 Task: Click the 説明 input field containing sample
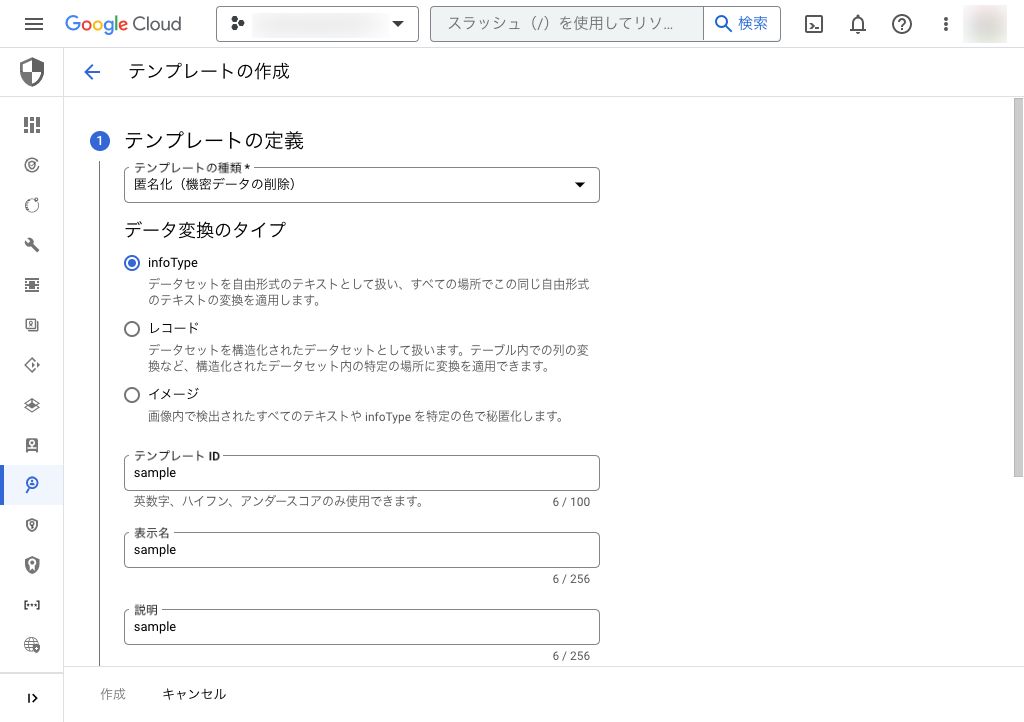pyautogui.click(x=361, y=627)
